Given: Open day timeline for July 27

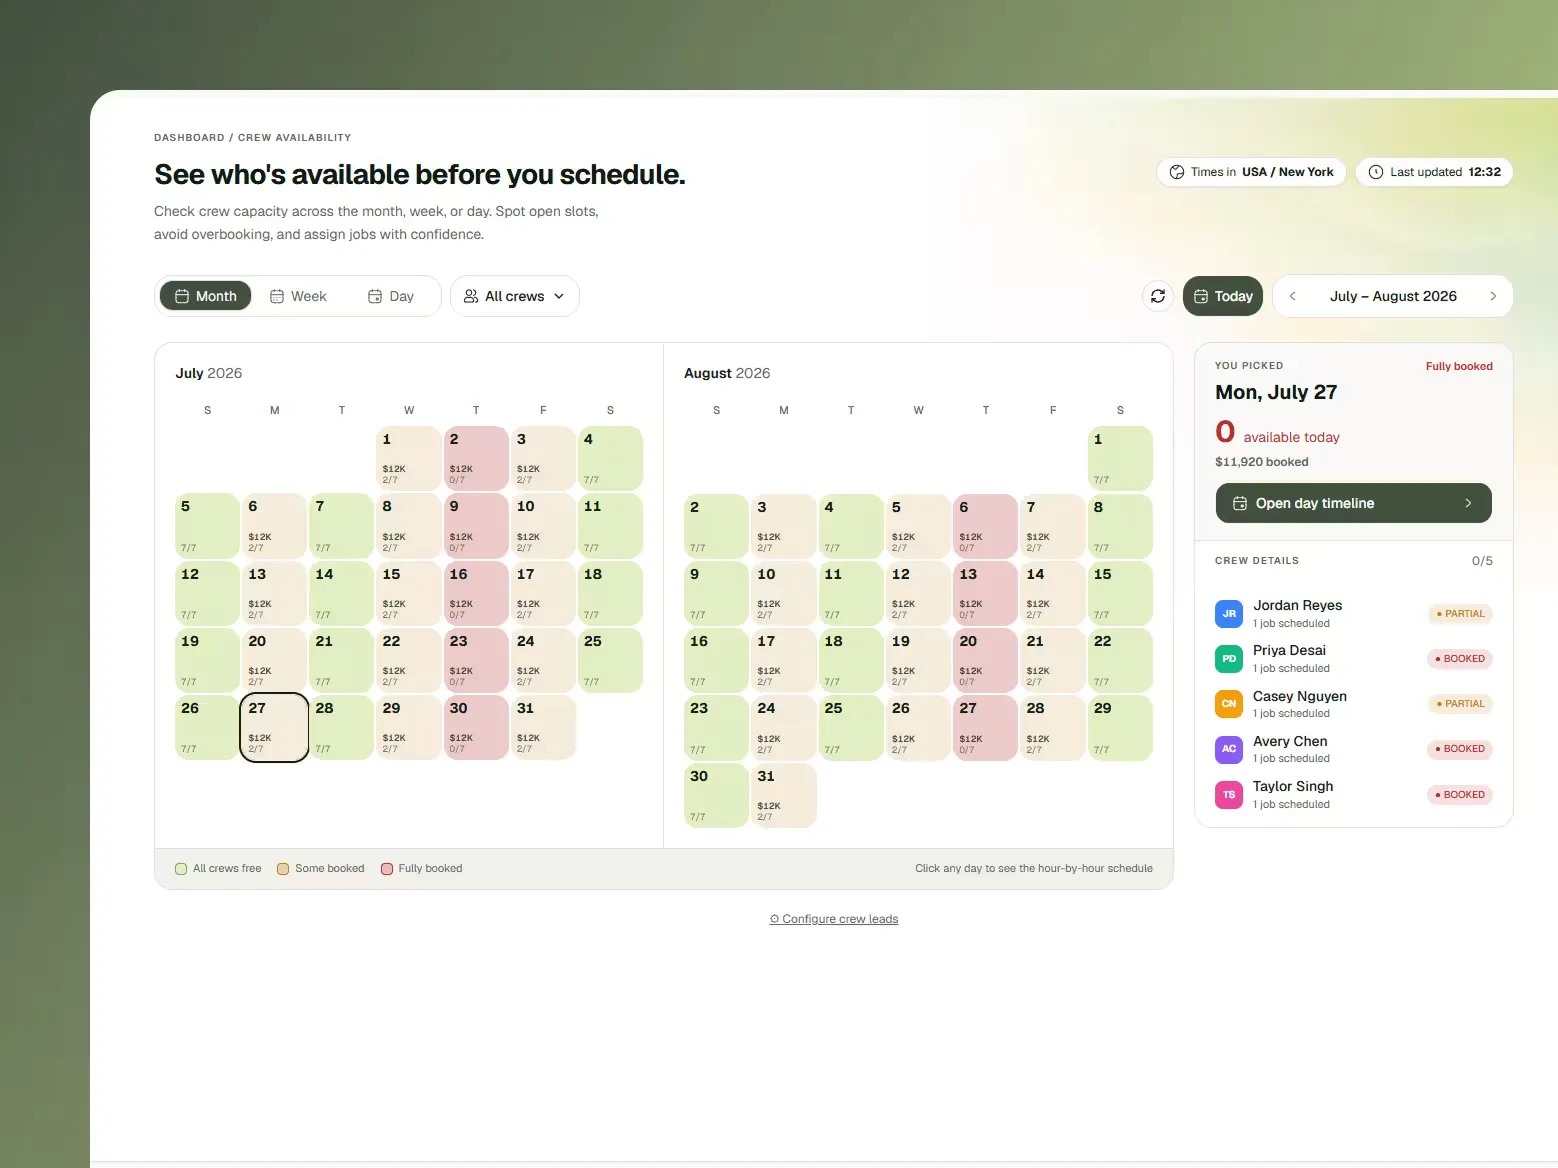Looking at the screenshot, I should [x=1354, y=503].
